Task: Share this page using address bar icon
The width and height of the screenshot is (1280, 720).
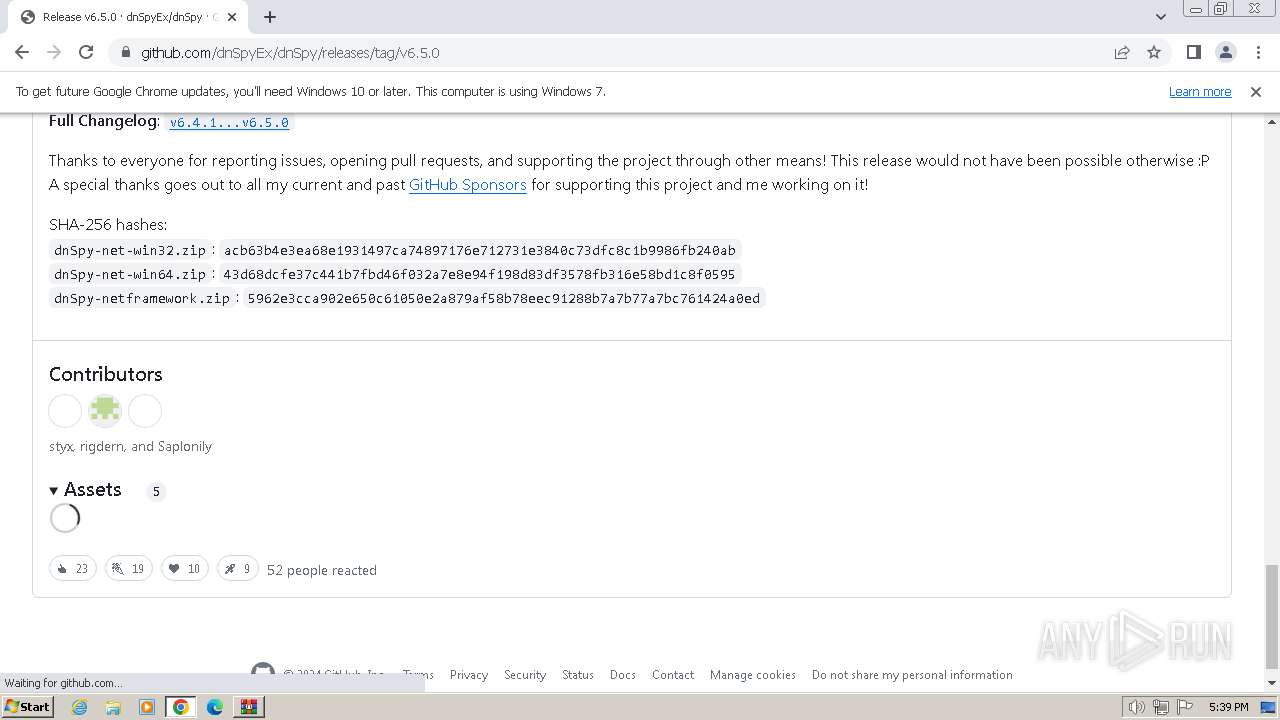Action: coord(1122,52)
